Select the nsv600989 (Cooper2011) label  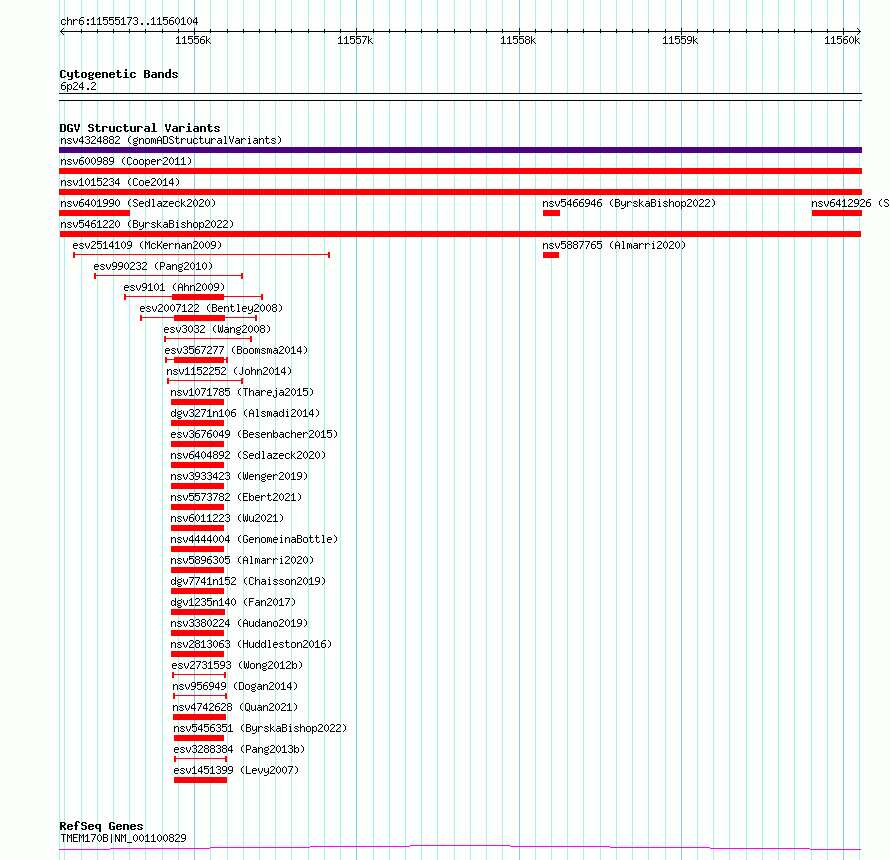pyautogui.click(x=126, y=161)
